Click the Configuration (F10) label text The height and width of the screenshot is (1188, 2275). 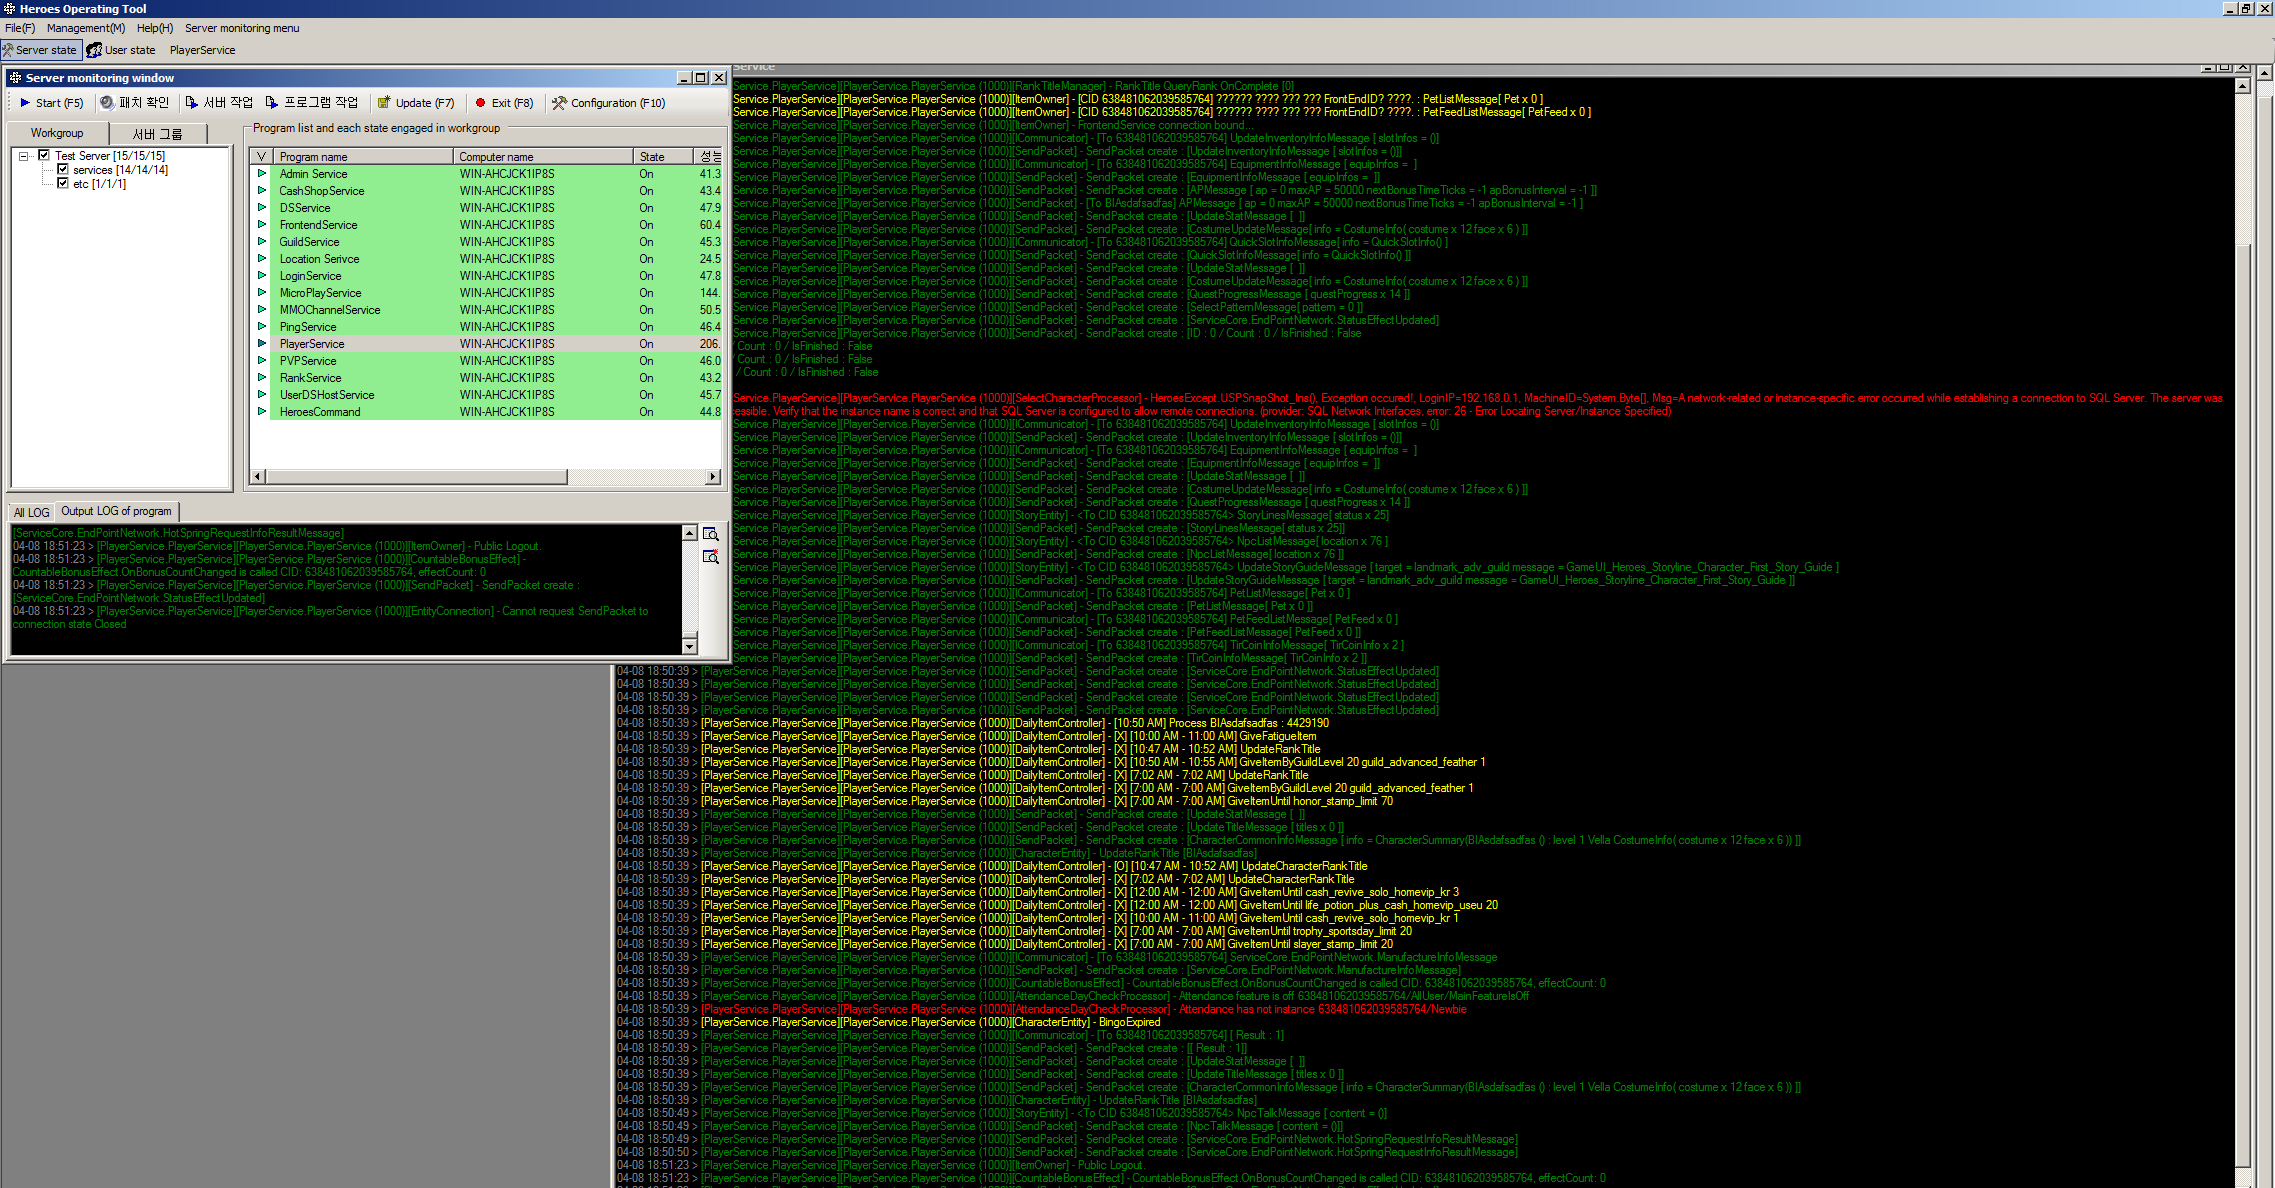pyautogui.click(x=618, y=103)
